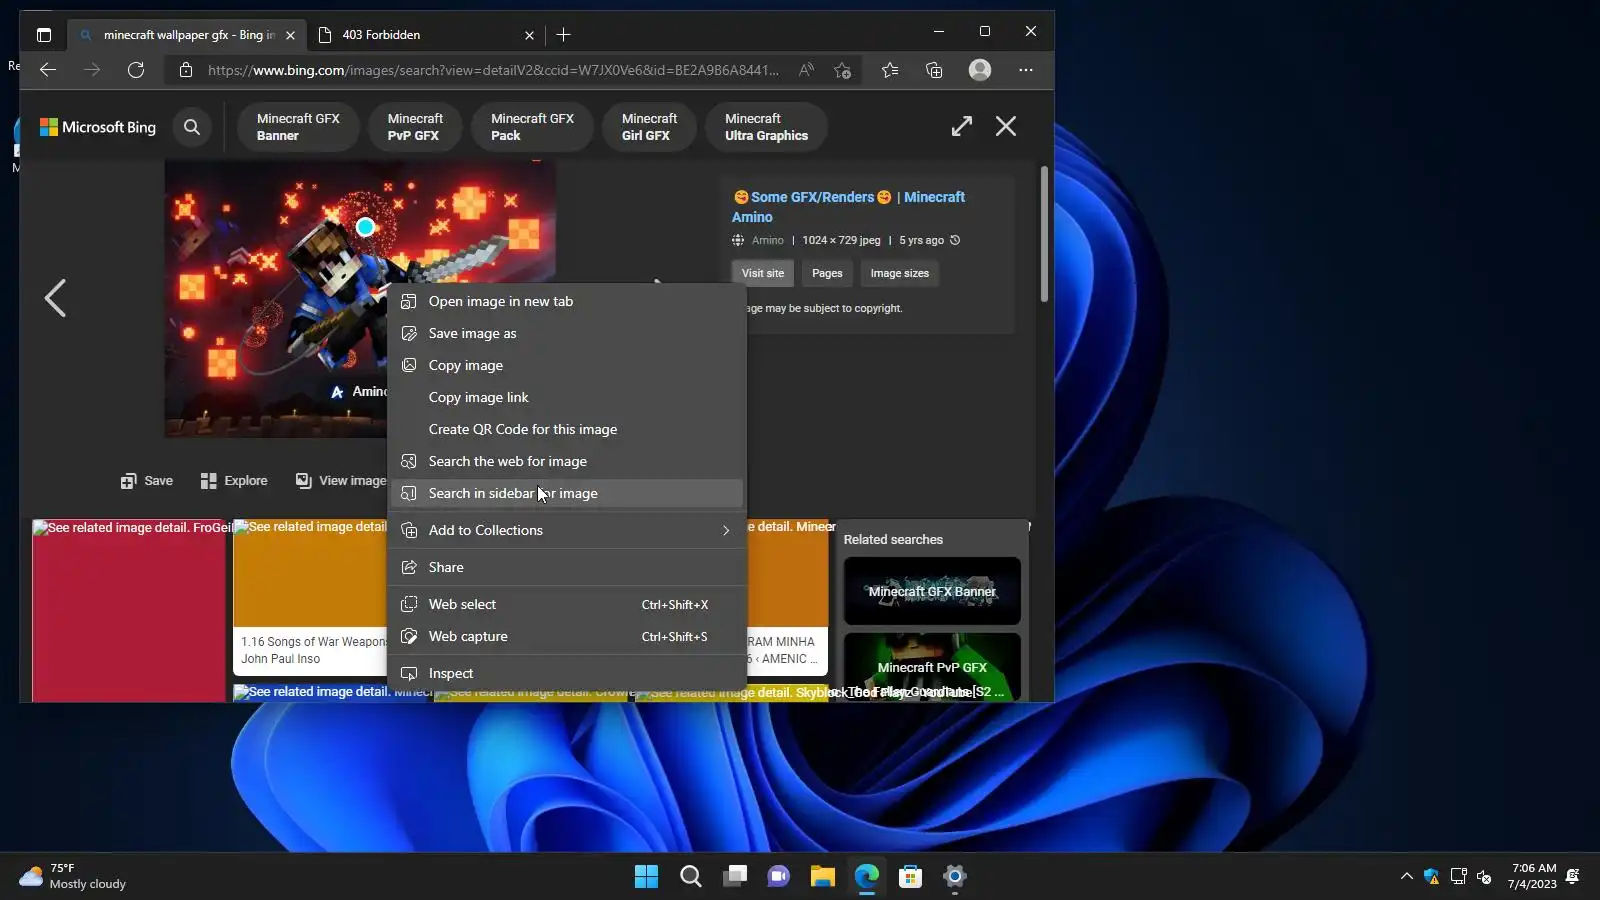Select Minecraft GFX Banner suggestion chip
Viewport: 1600px width, 900px height.
tap(298, 127)
